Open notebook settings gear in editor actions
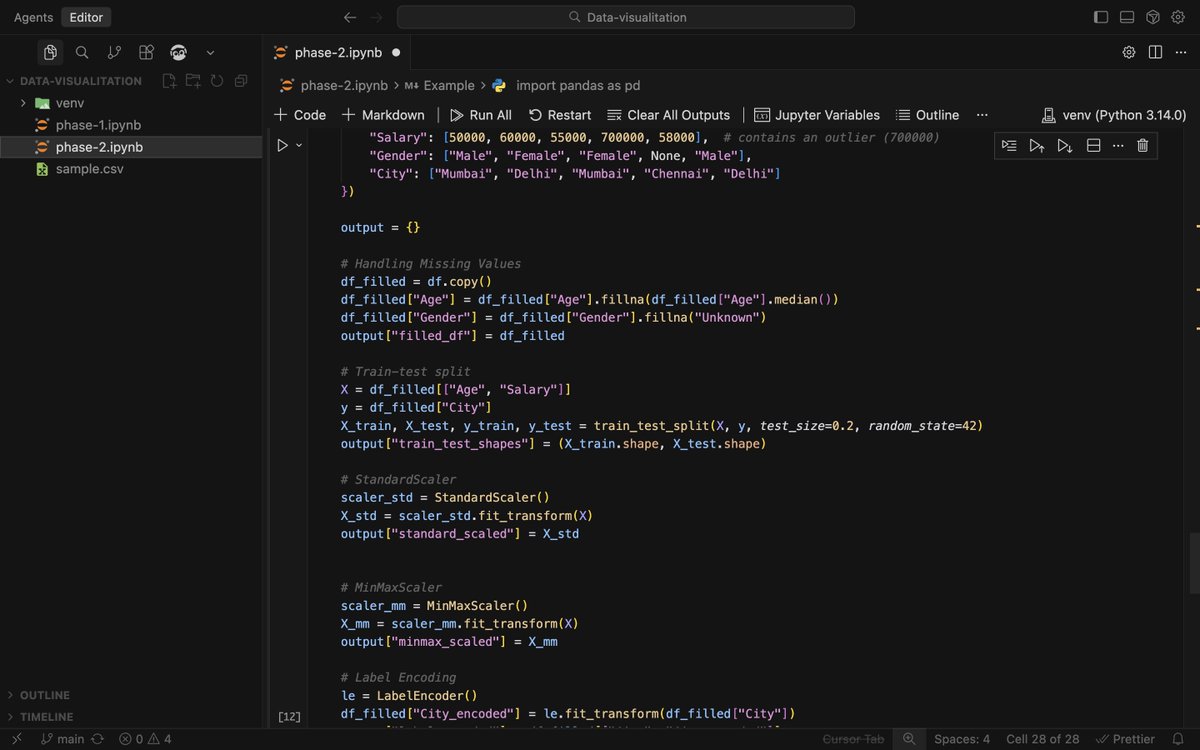 (x=1129, y=52)
